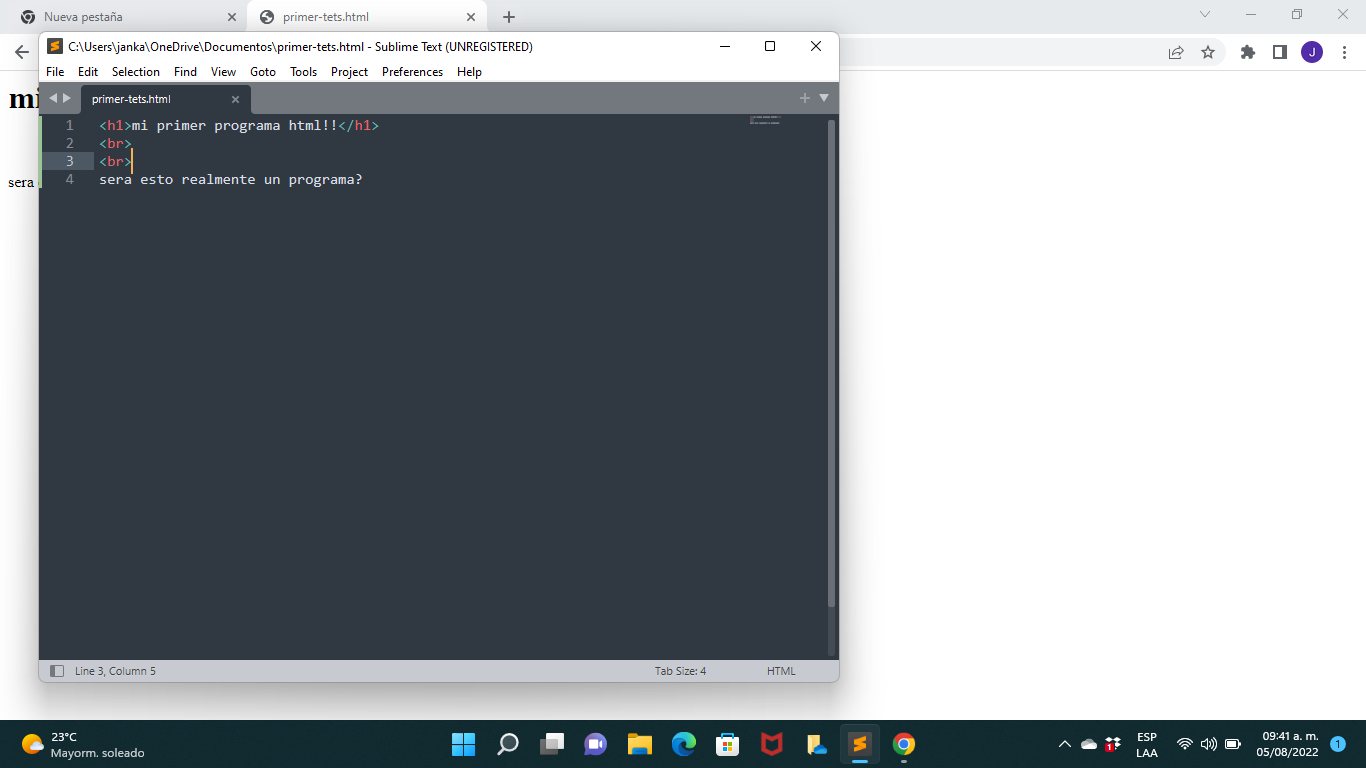Viewport: 1366px width, 768px height.
Task: Click the Line 3, Column 5 status
Action: [x=115, y=671]
